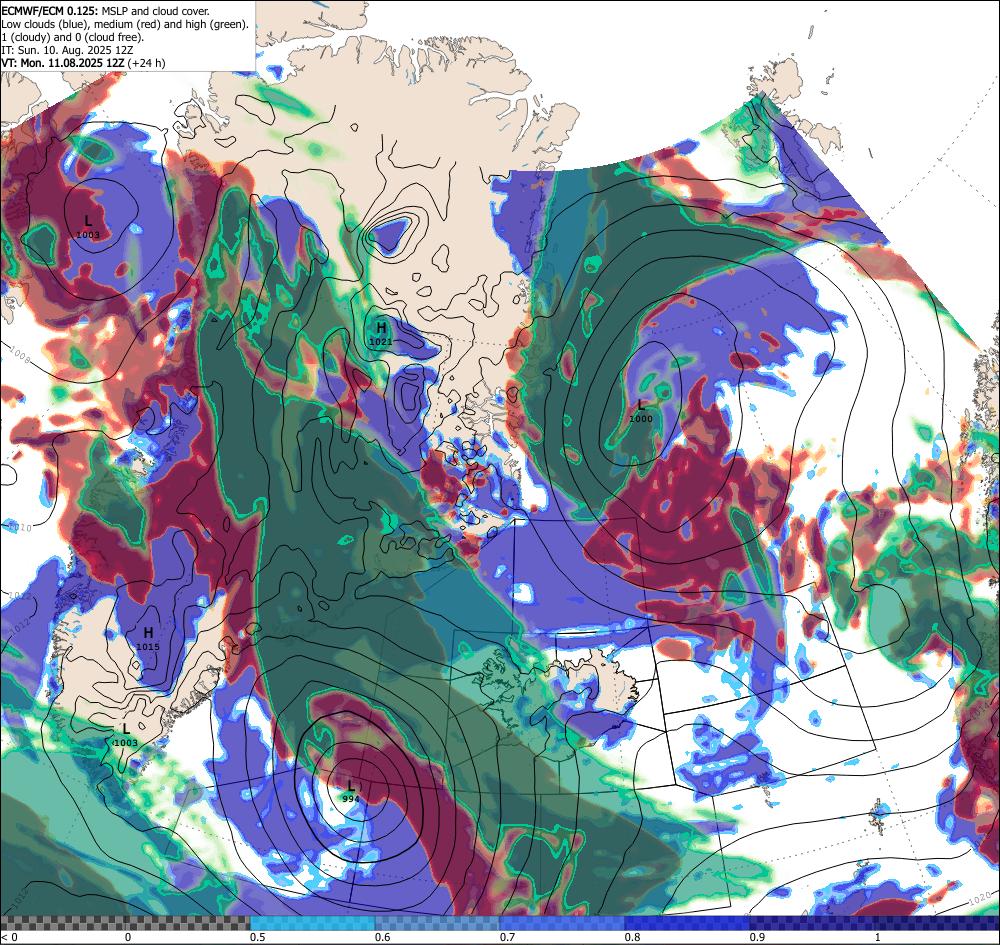Click the H 1015 high pressure label
Image resolution: width=1000 pixels, height=945 pixels.
[x=148, y=638]
